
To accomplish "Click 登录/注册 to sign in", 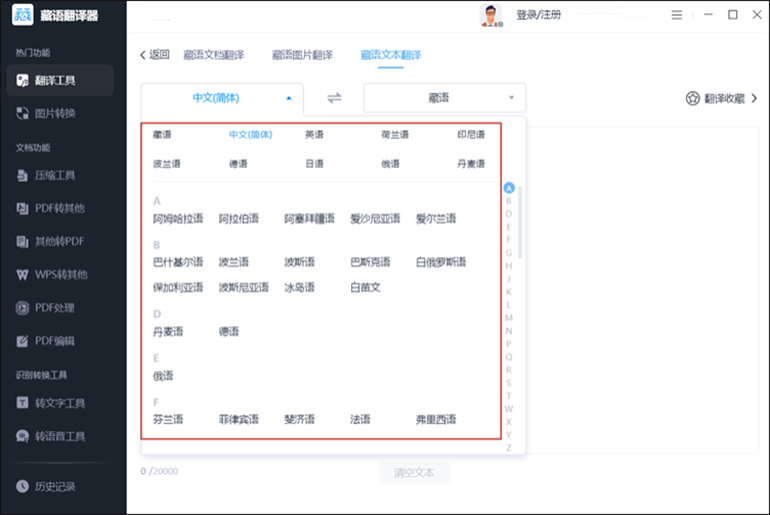I will (x=539, y=15).
